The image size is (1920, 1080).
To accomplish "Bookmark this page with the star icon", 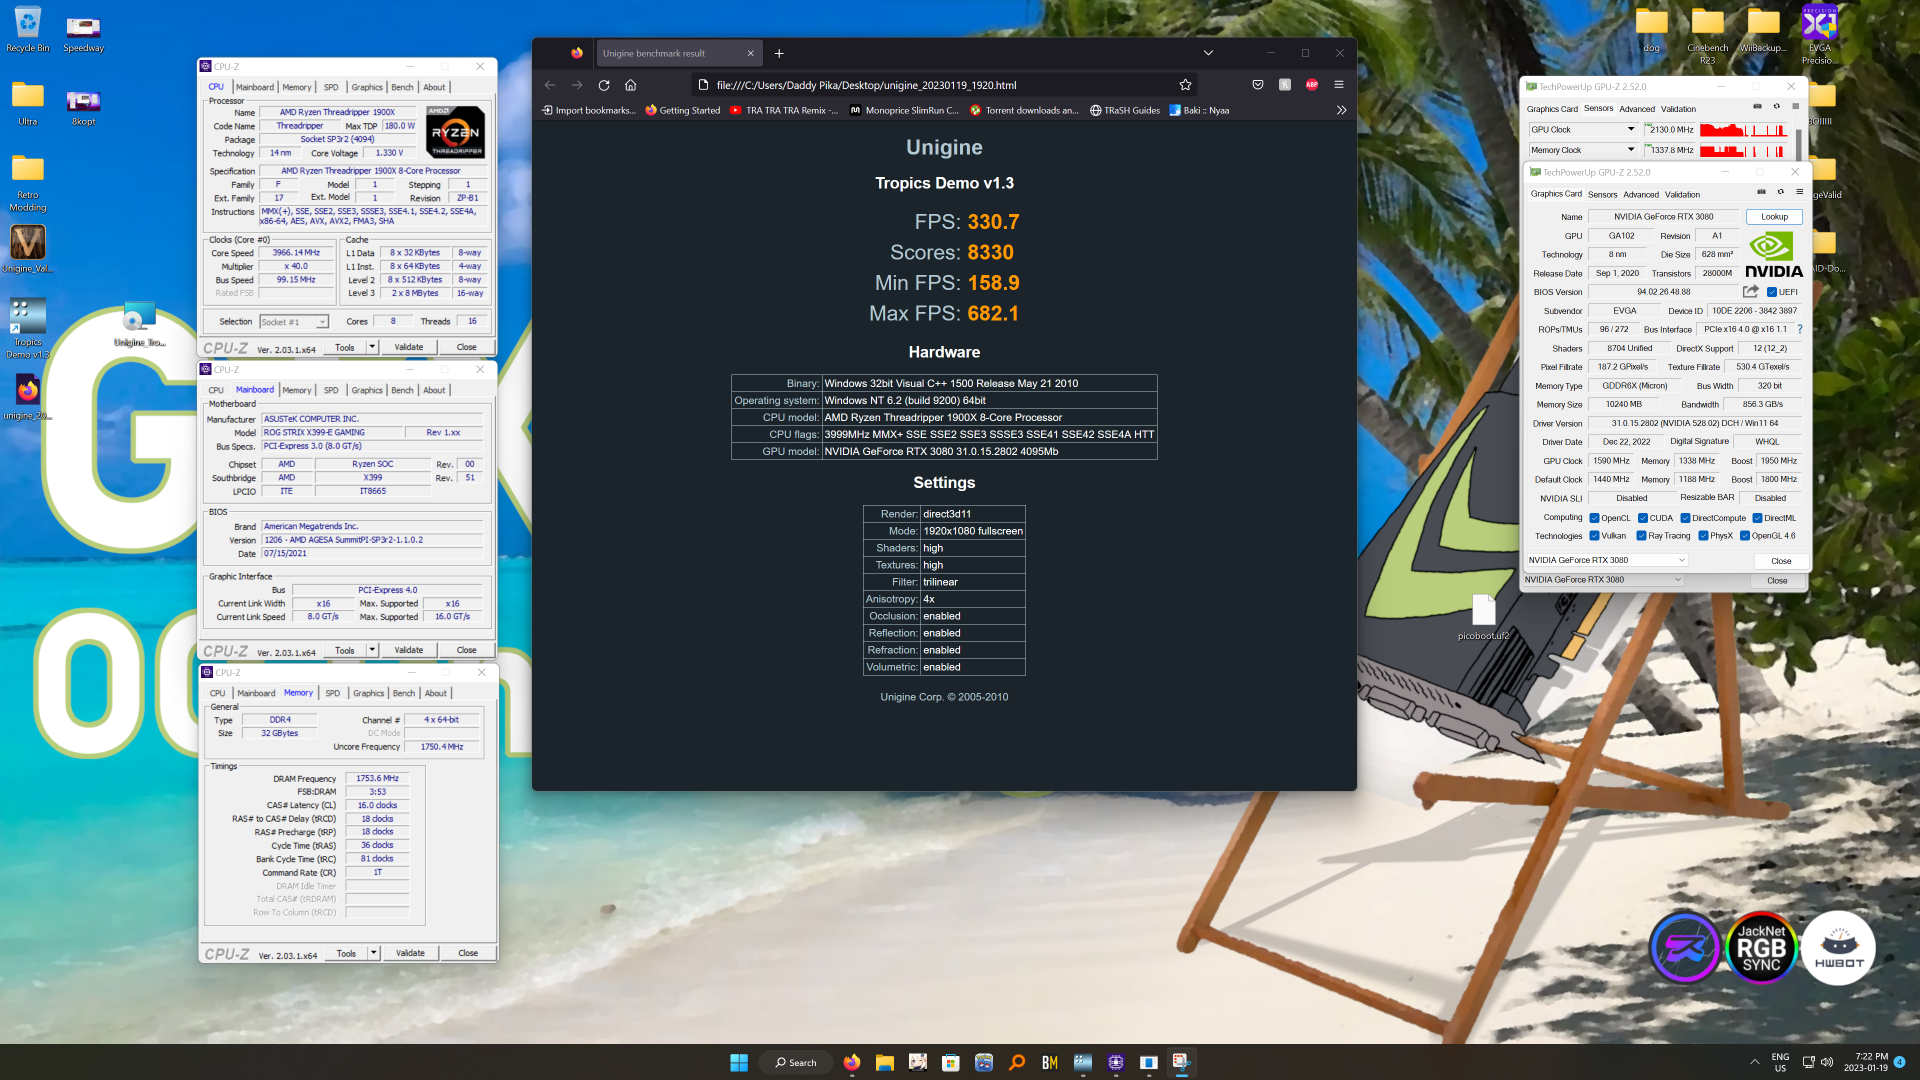I will tap(1185, 85).
